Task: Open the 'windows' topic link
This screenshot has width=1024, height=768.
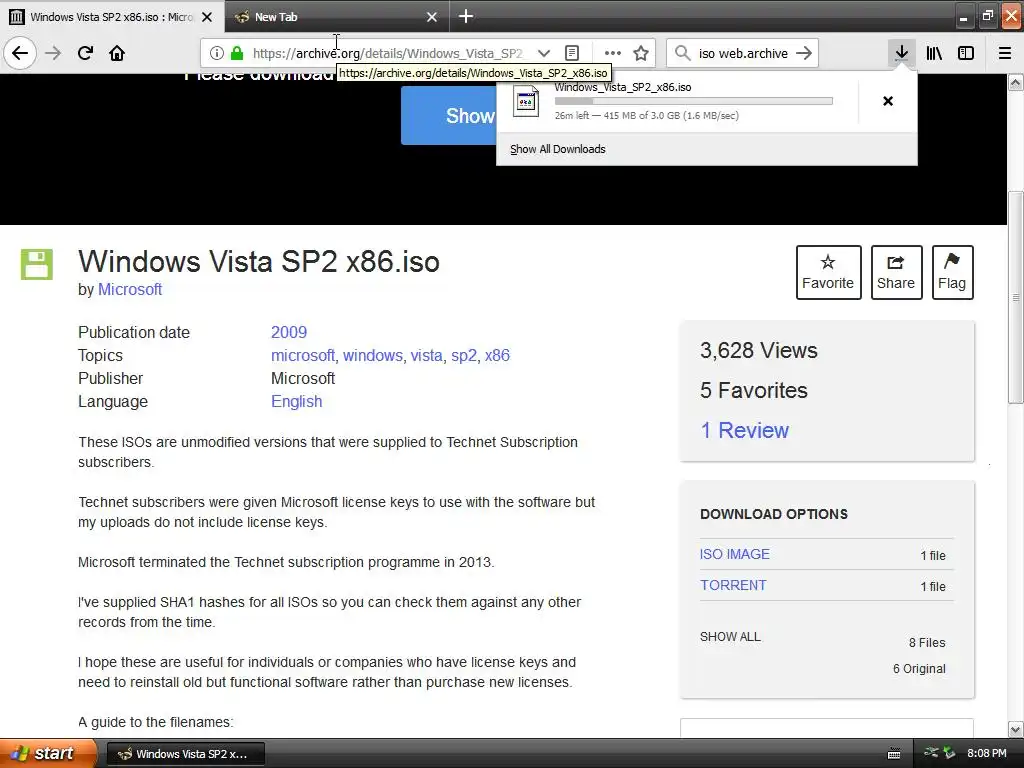Action: 373,355
